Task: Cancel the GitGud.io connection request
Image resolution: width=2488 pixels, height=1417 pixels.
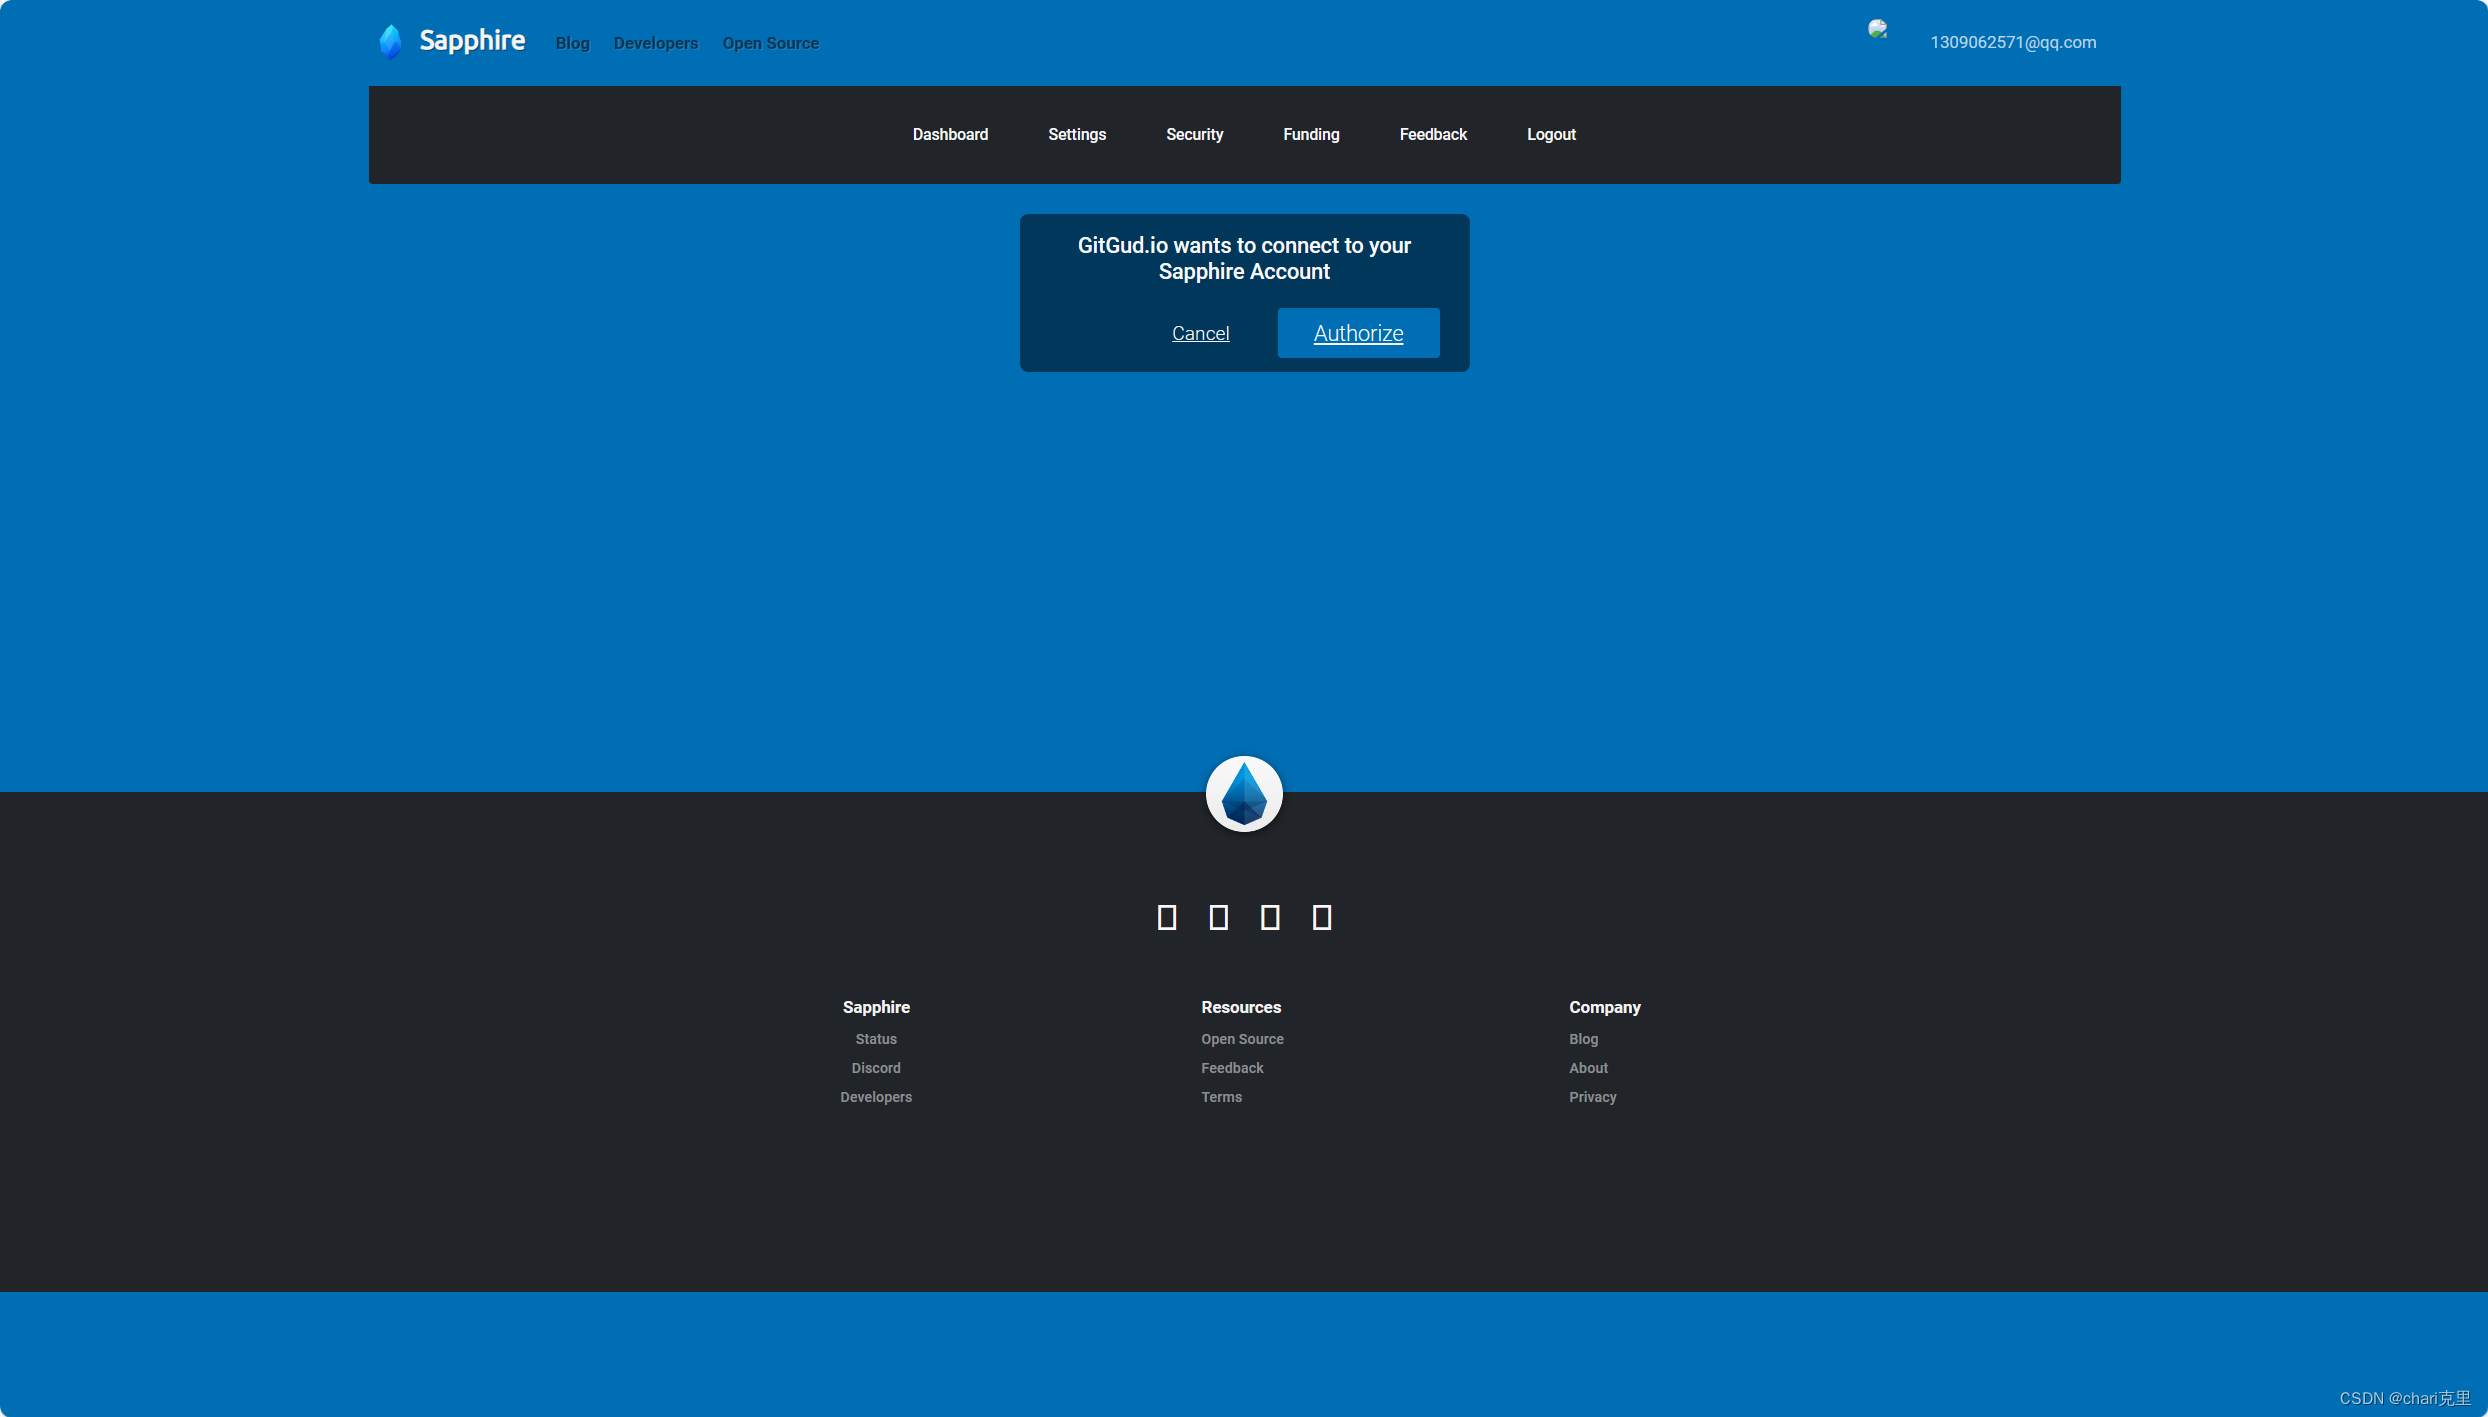Action: pyautogui.click(x=1200, y=333)
